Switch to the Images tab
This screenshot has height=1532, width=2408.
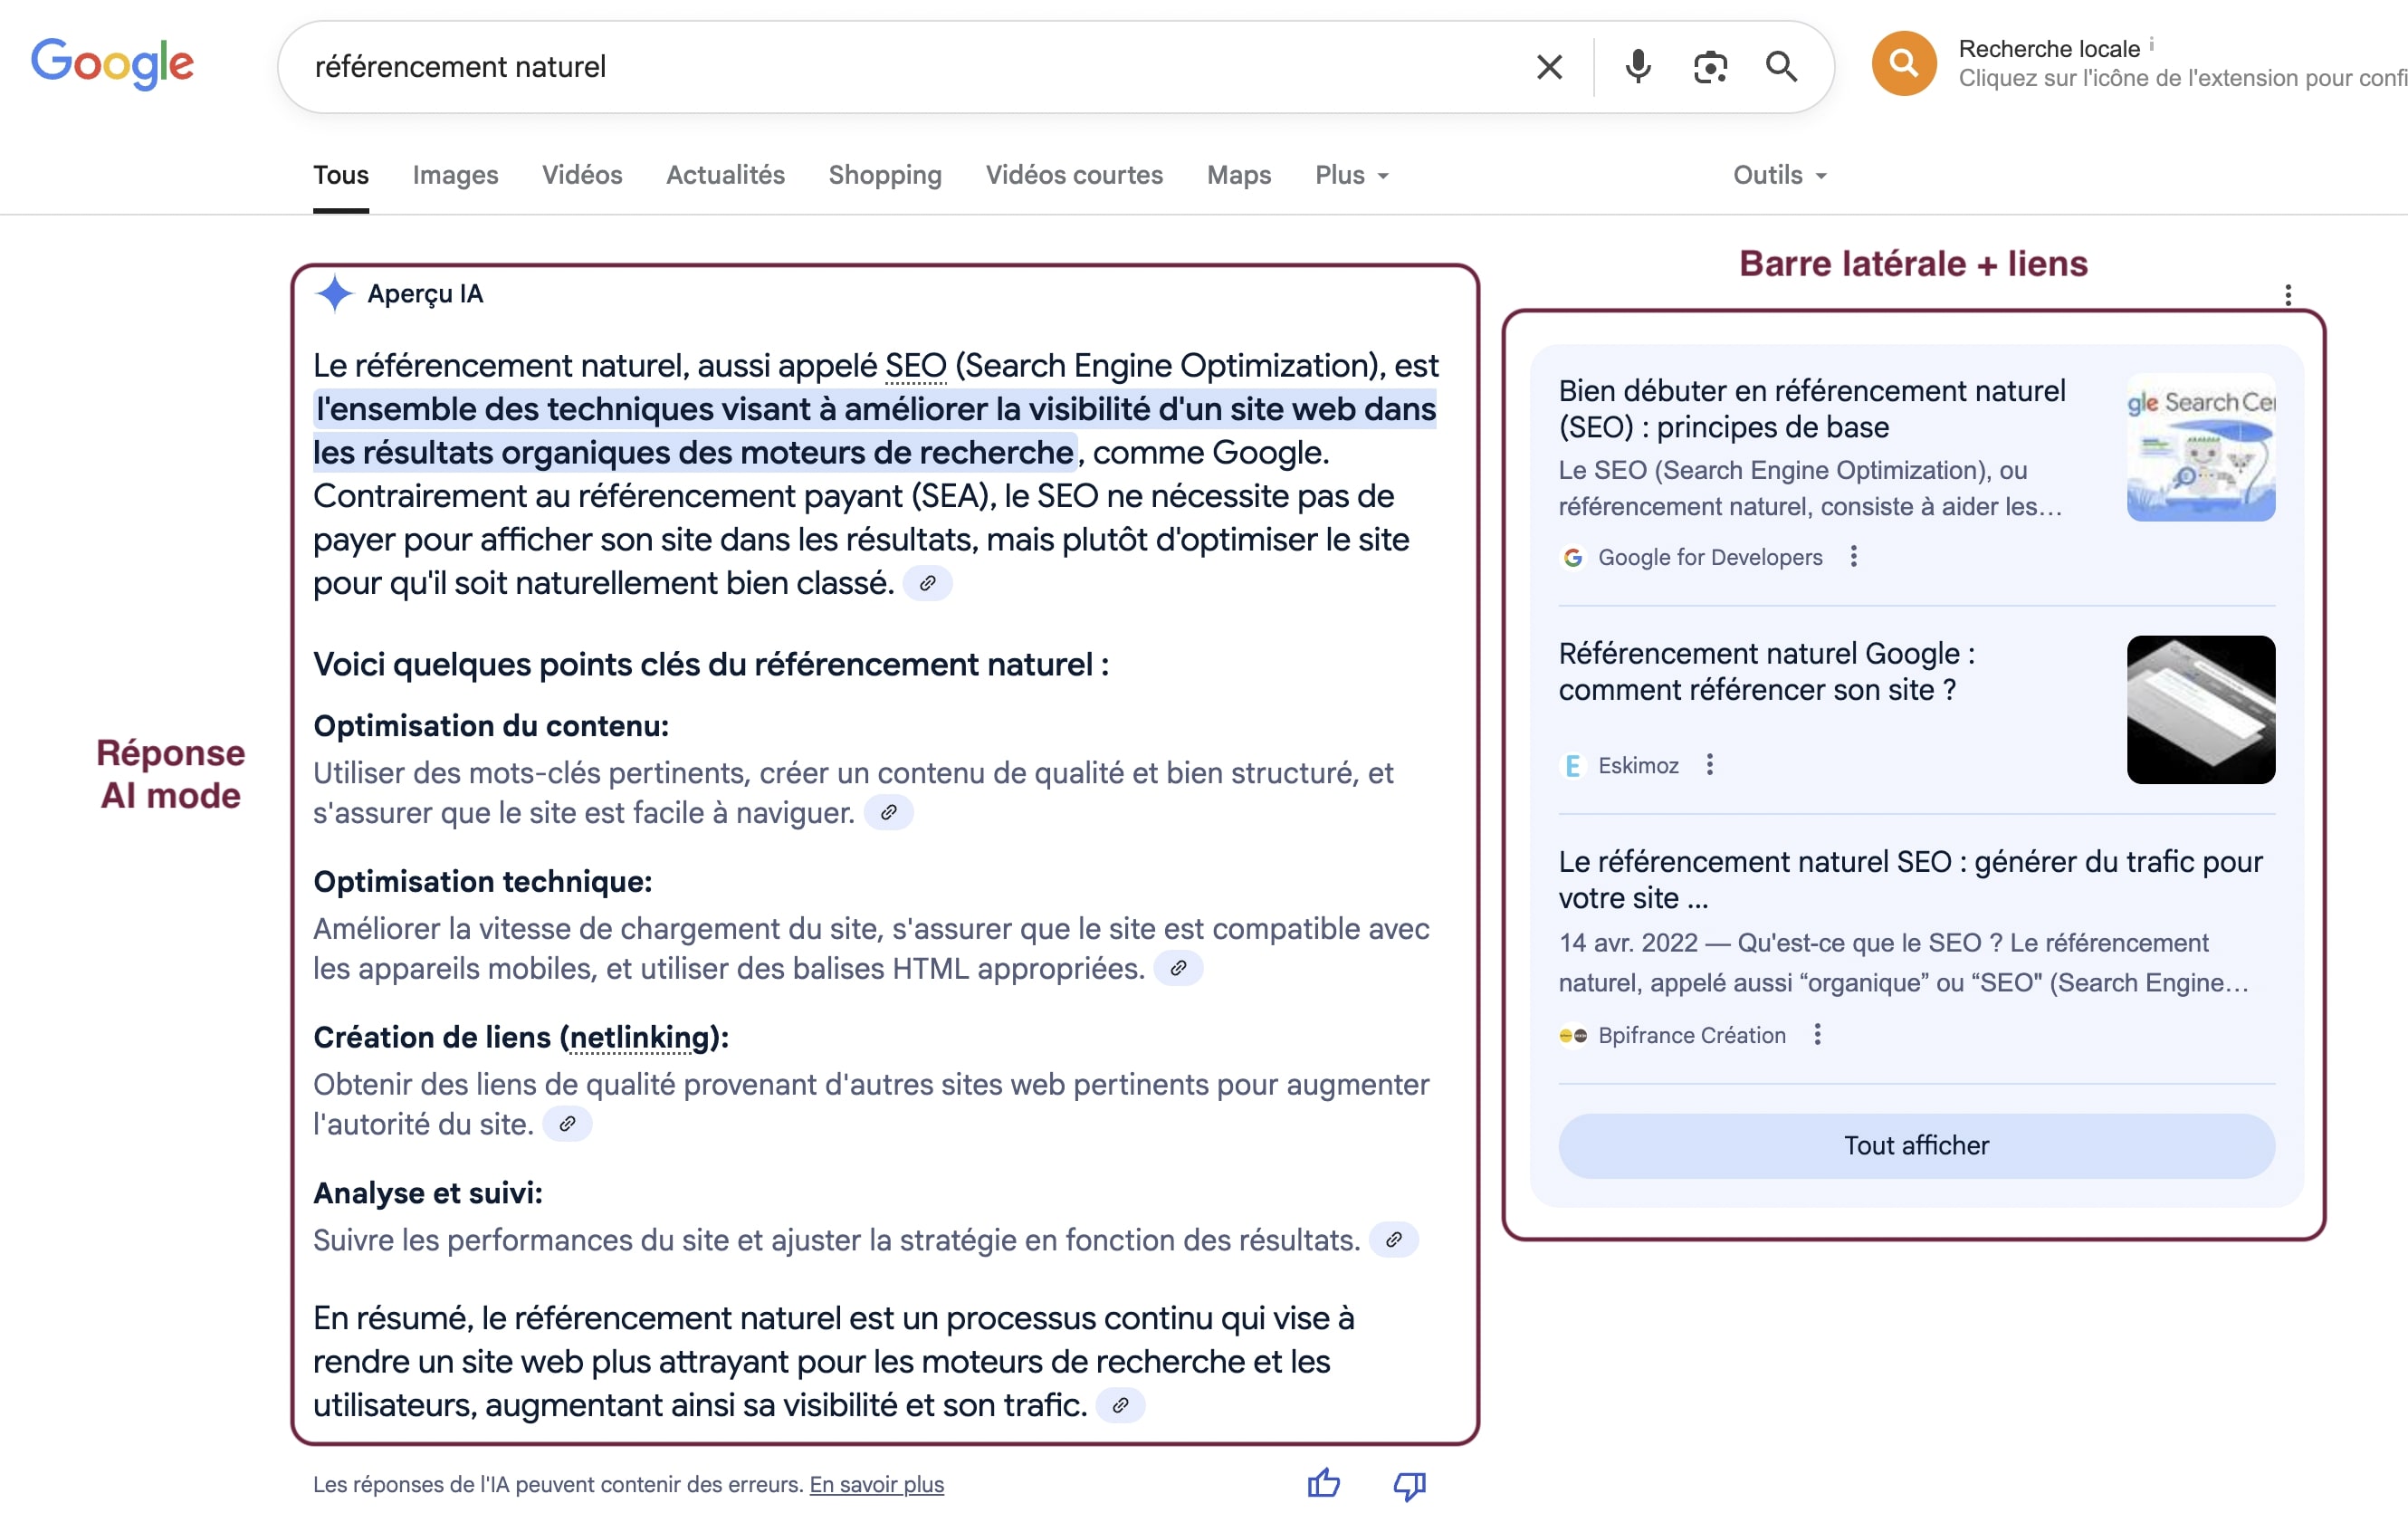tap(455, 175)
